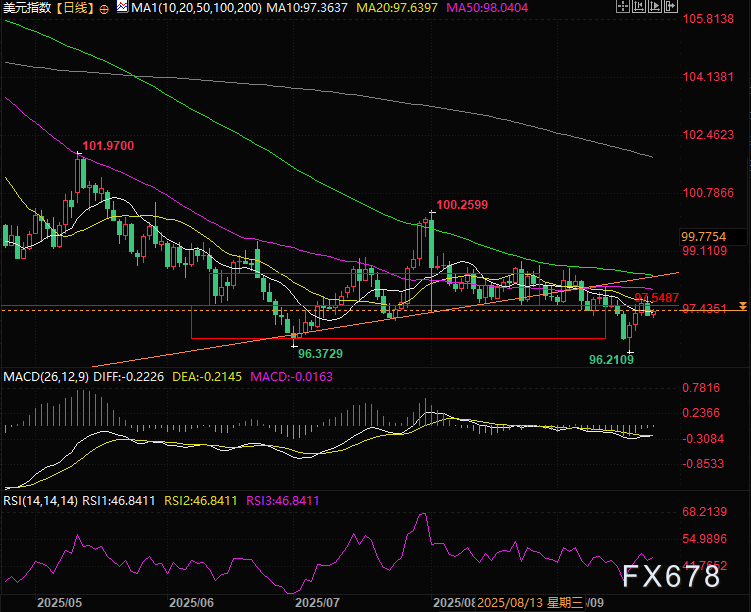Click the 2025/06 label on time axis
Viewport: 751px width, 612px height.
click(x=192, y=603)
